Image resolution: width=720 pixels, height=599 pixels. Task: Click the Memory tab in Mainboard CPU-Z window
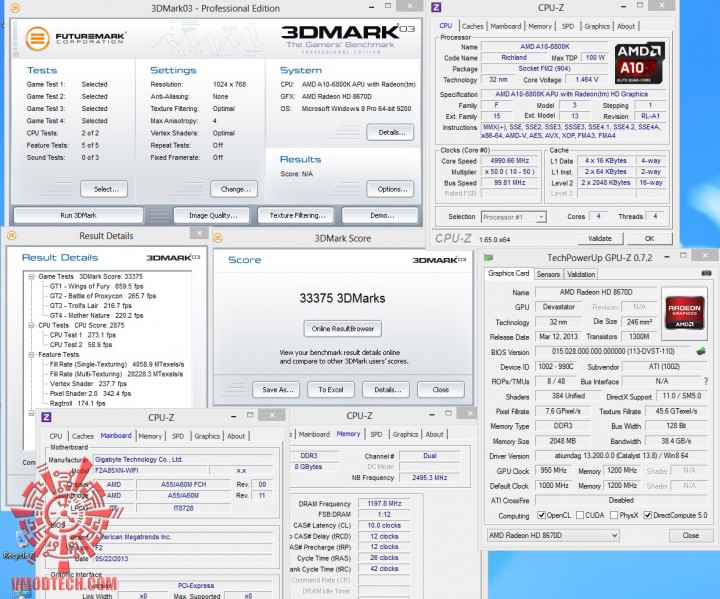[x=150, y=436]
